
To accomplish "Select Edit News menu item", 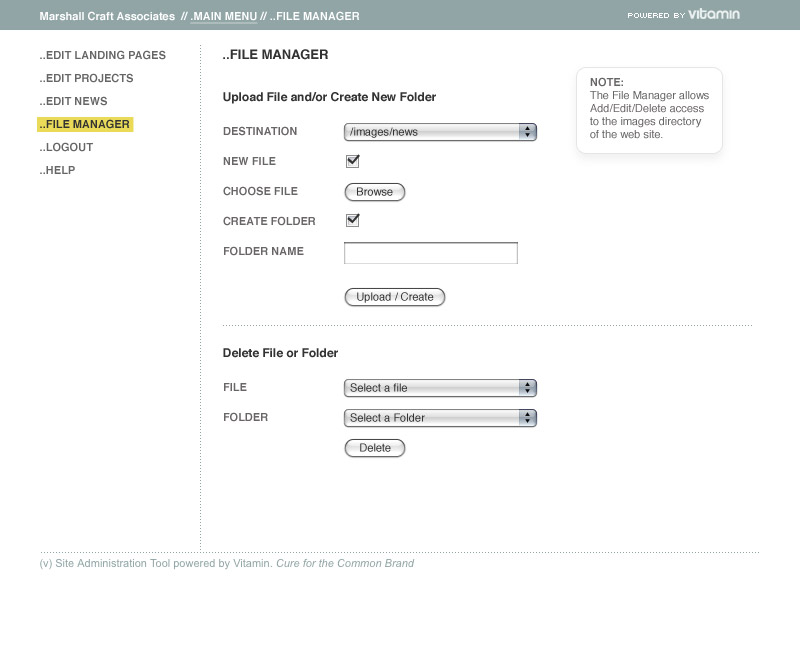I will pyautogui.click(x=74, y=101).
